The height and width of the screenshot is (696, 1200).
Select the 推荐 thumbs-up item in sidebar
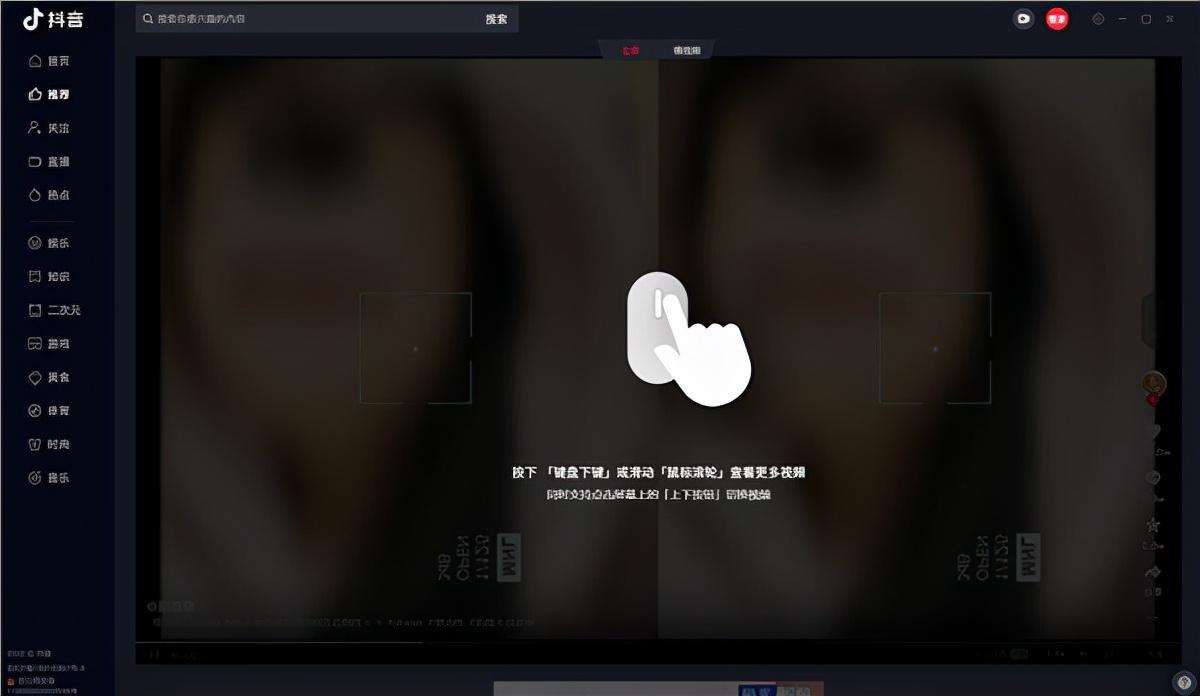coord(50,94)
